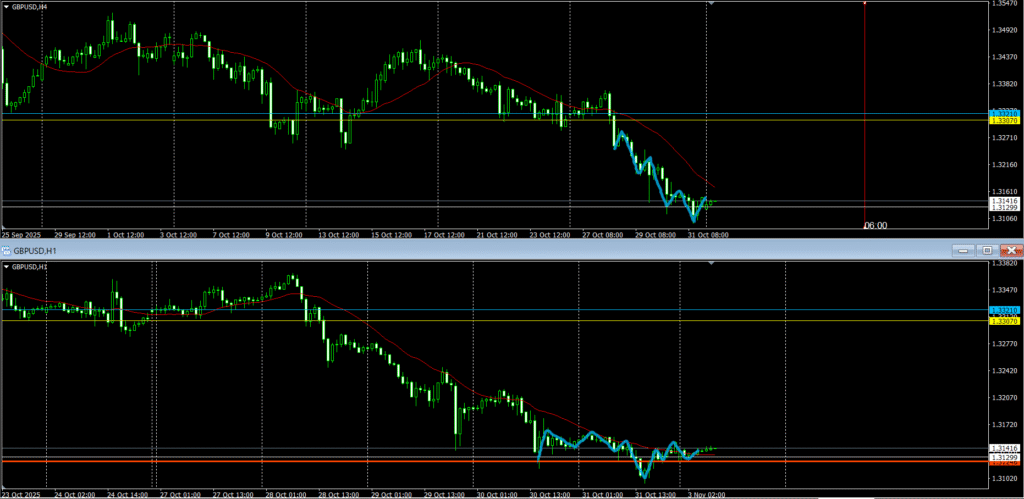Click the 3 Nov 02:00 label on H1 axis
1024x499 pixels.
pyautogui.click(x=705, y=493)
